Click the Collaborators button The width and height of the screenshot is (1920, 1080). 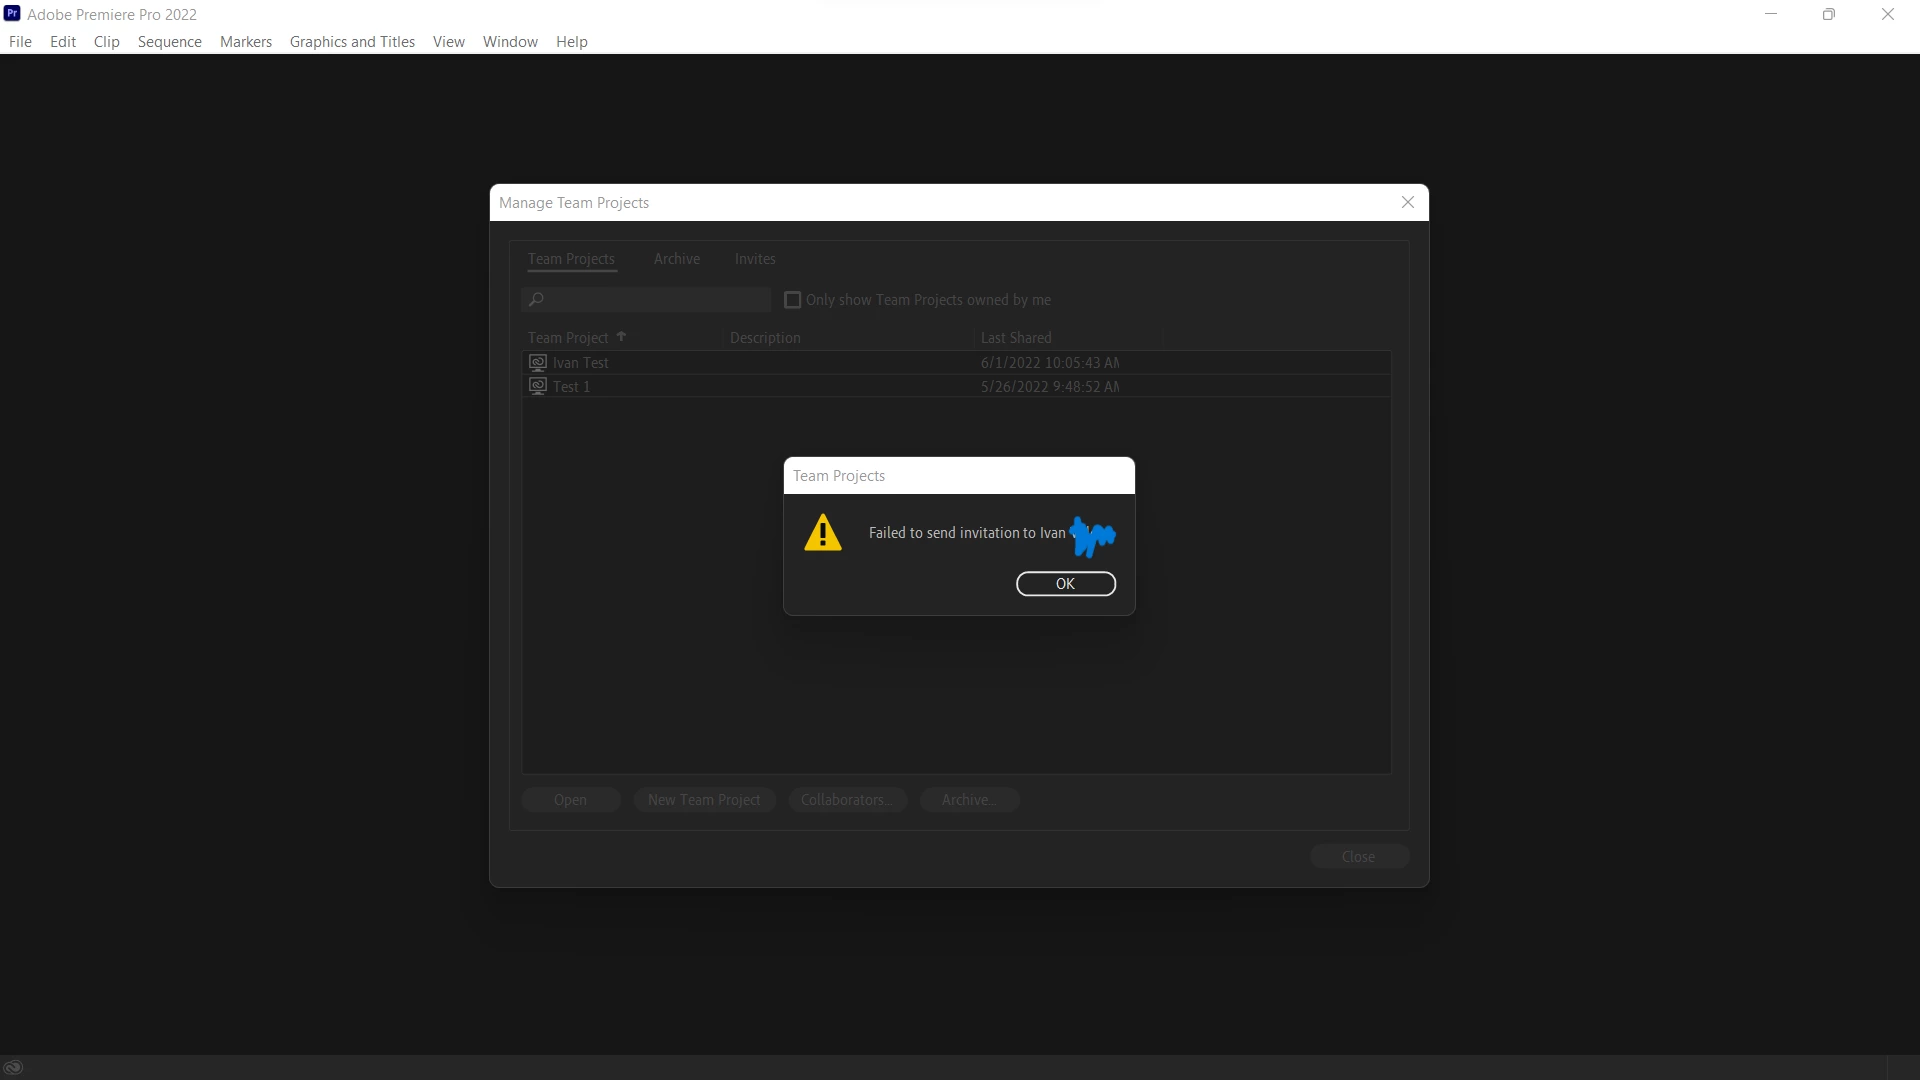click(846, 800)
